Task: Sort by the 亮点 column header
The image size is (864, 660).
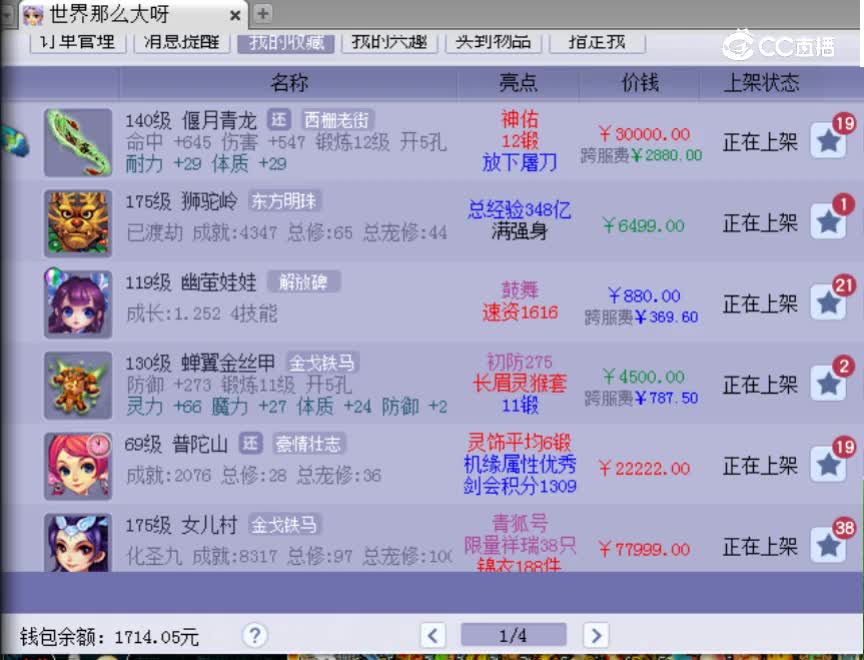Action: (518, 83)
